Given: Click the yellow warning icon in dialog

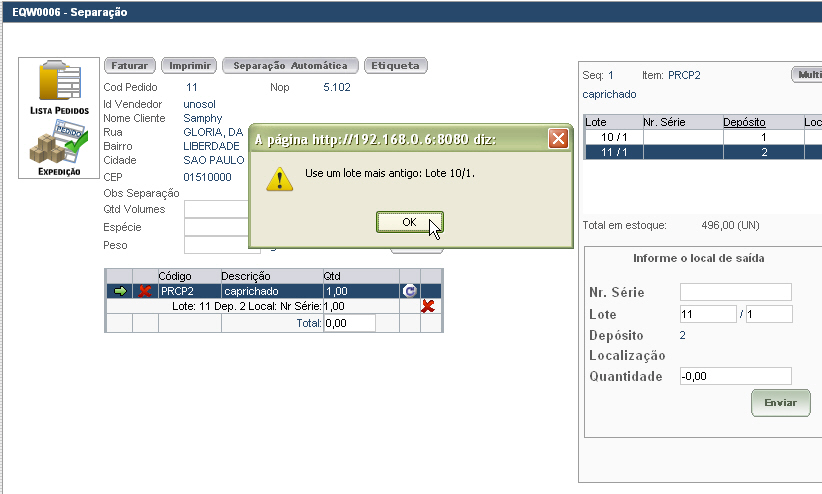Looking at the screenshot, I should 279,179.
